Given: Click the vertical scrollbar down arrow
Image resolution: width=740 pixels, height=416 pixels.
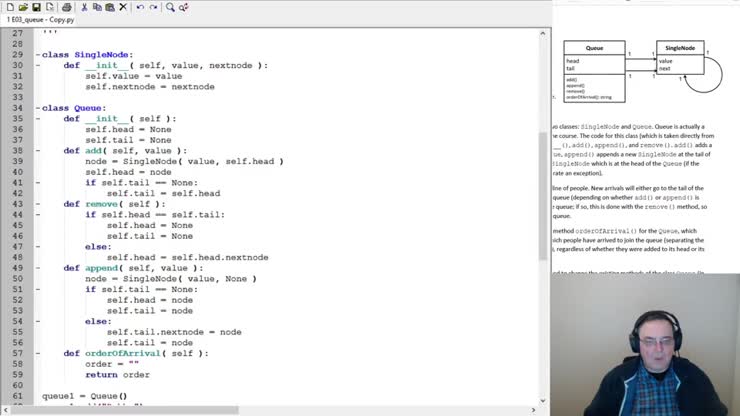Looking at the screenshot, I should click(x=544, y=399).
